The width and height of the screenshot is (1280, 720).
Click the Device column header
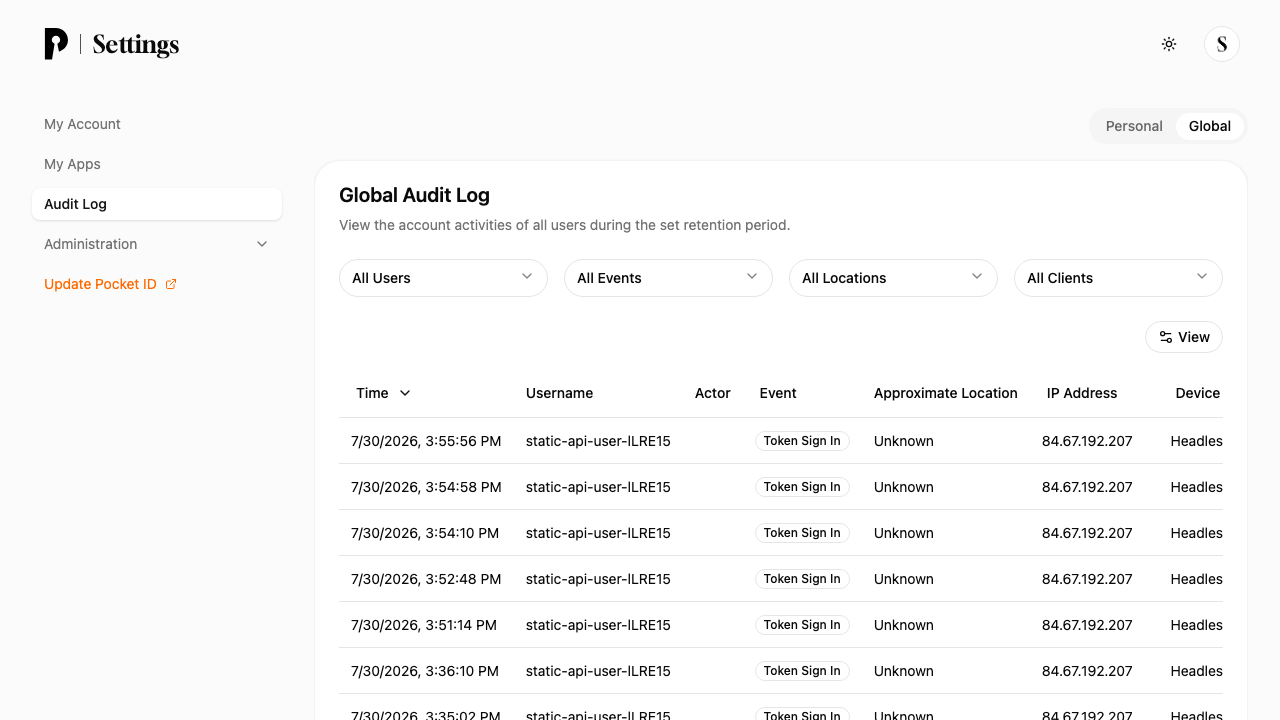[x=1198, y=393]
